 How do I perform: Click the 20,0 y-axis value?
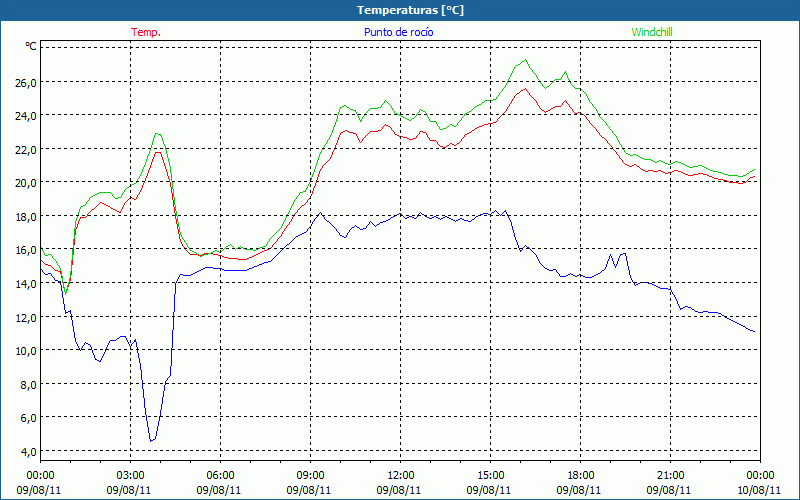[x=26, y=183]
